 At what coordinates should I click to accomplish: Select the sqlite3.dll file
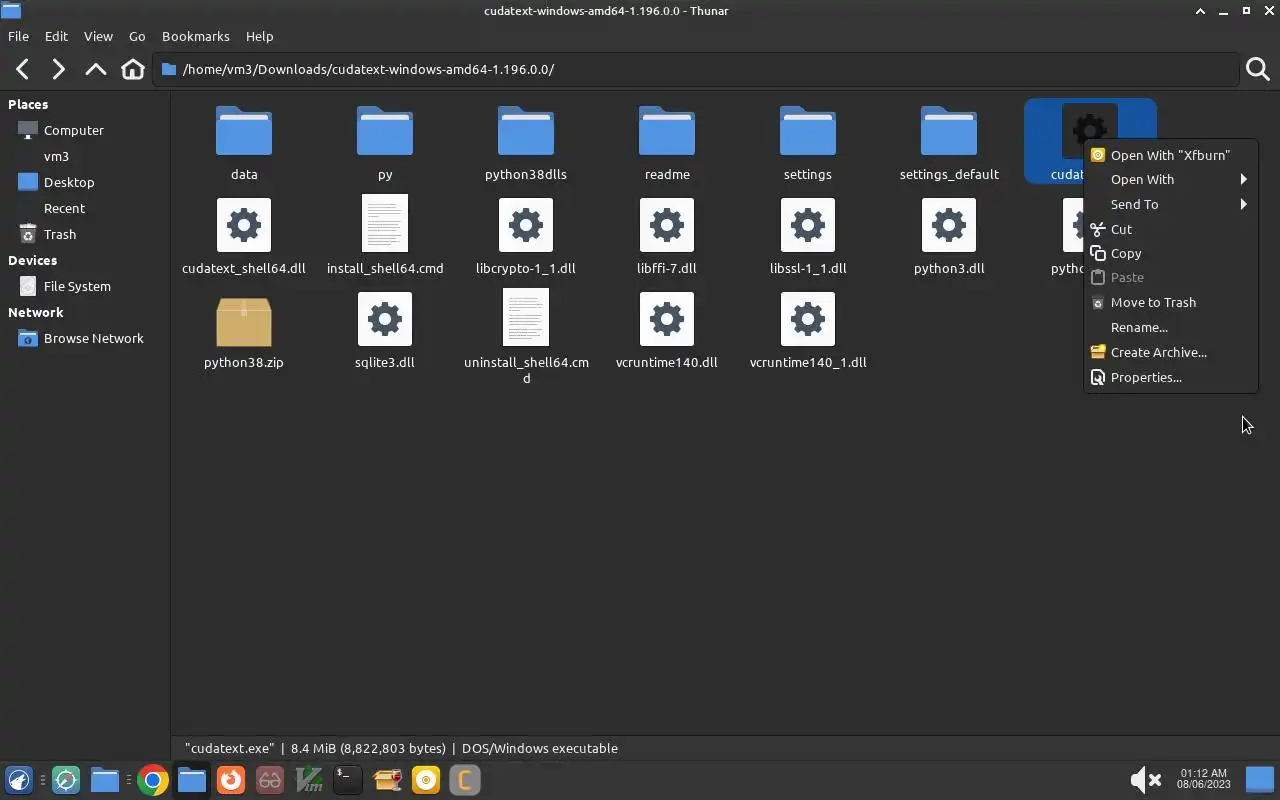click(385, 330)
